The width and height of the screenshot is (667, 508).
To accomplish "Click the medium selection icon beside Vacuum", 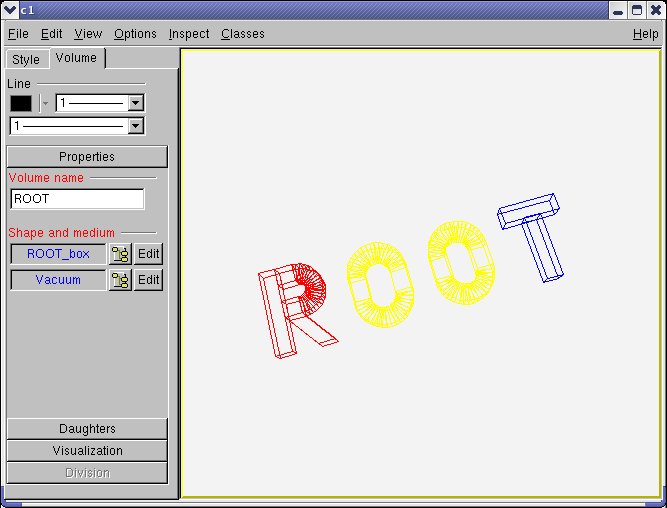I will click(x=120, y=280).
